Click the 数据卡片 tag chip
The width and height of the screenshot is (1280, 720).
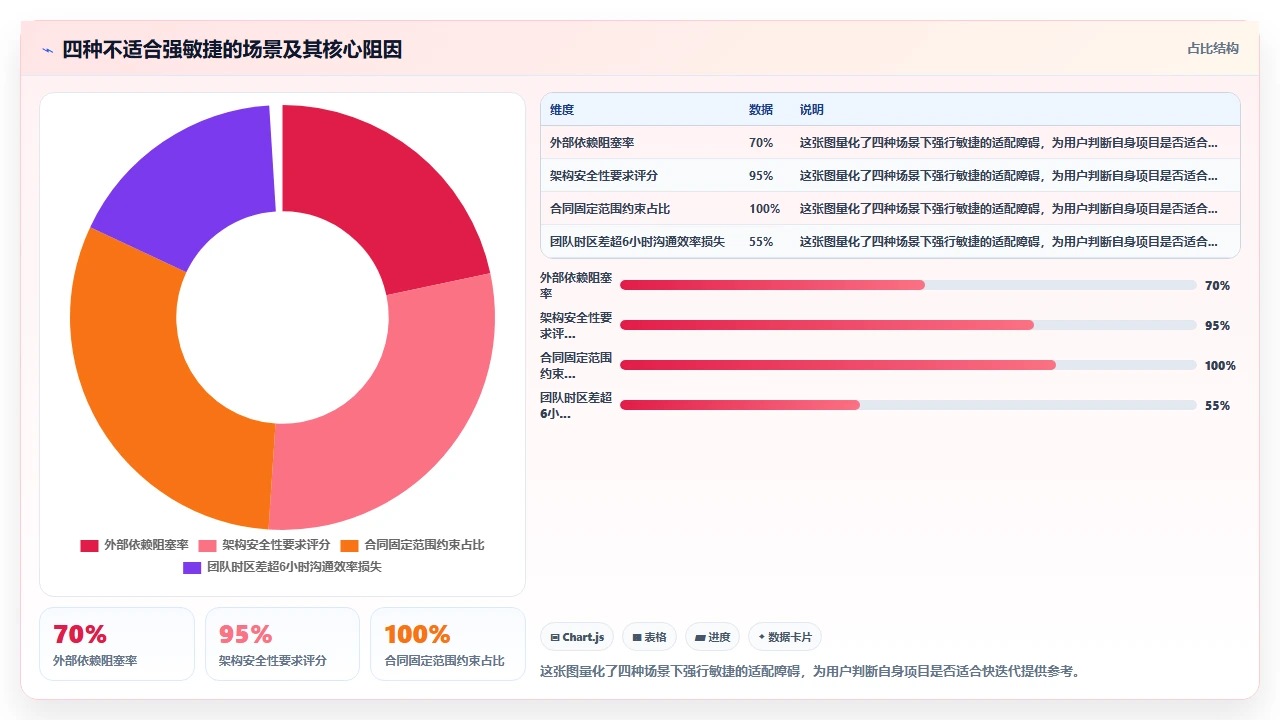pyautogui.click(x=785, y=637)
